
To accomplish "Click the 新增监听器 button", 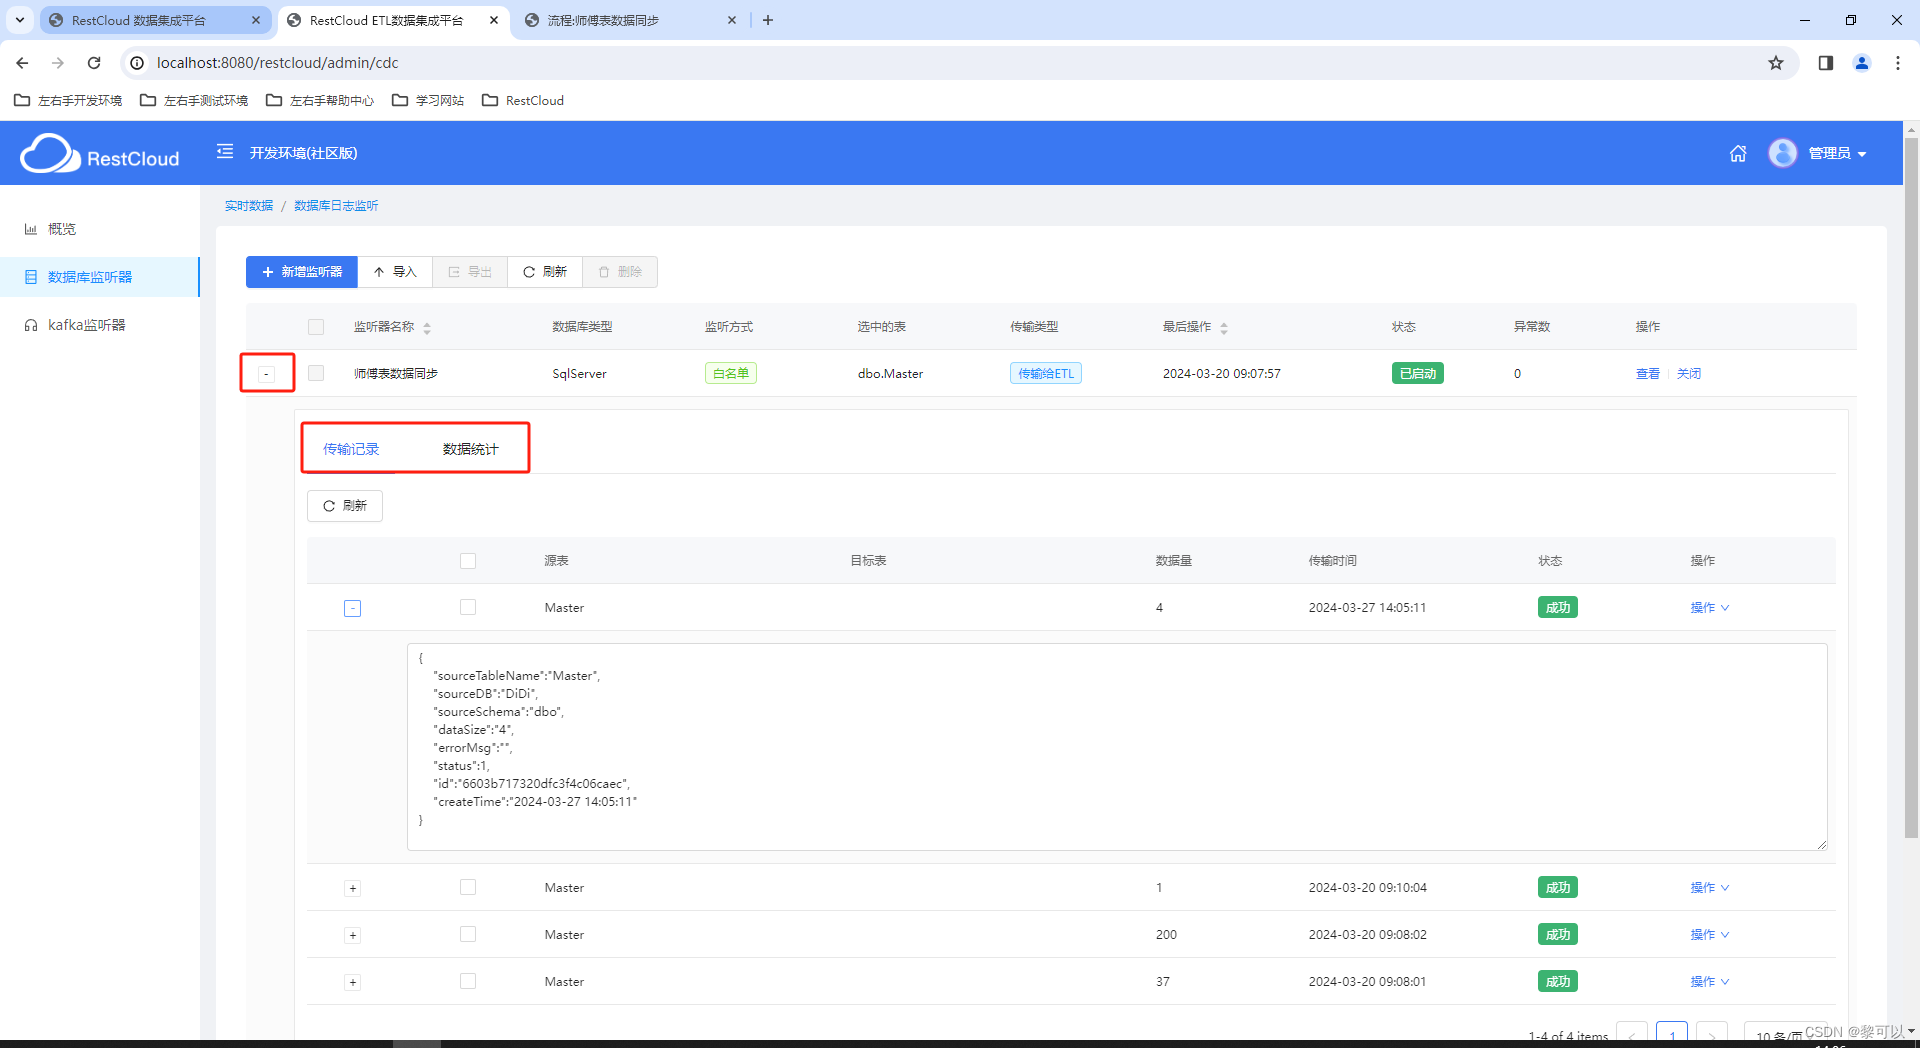I will point(301,271).
